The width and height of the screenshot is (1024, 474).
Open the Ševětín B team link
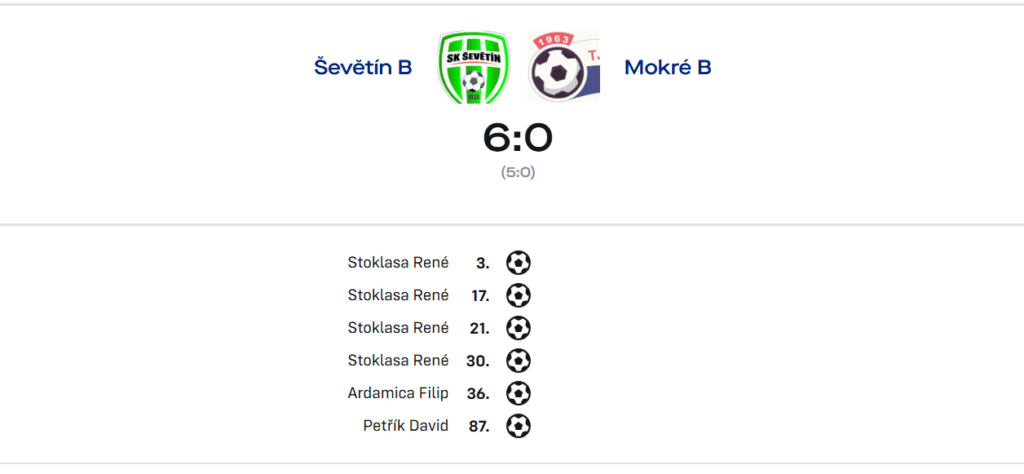(363, 67)
